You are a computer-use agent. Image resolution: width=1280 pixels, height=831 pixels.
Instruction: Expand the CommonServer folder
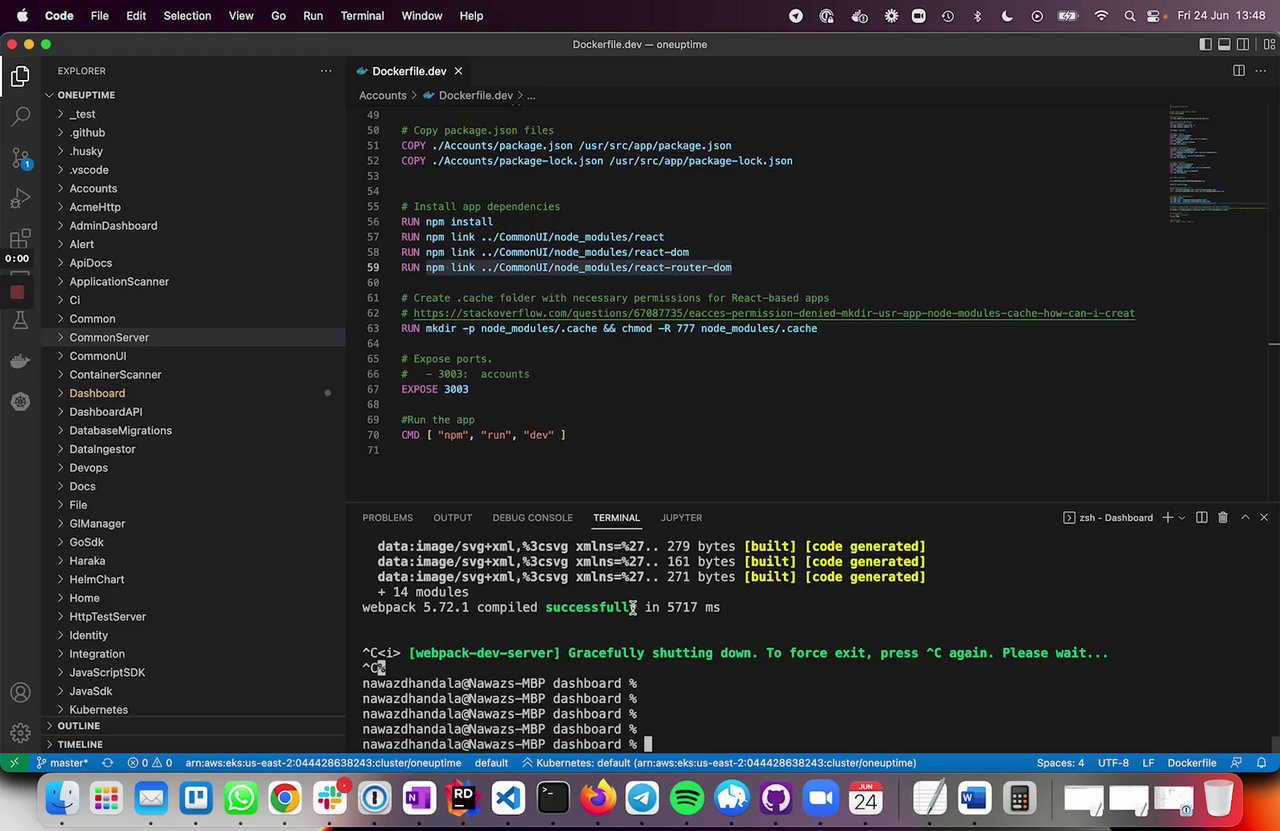point(109,337)
